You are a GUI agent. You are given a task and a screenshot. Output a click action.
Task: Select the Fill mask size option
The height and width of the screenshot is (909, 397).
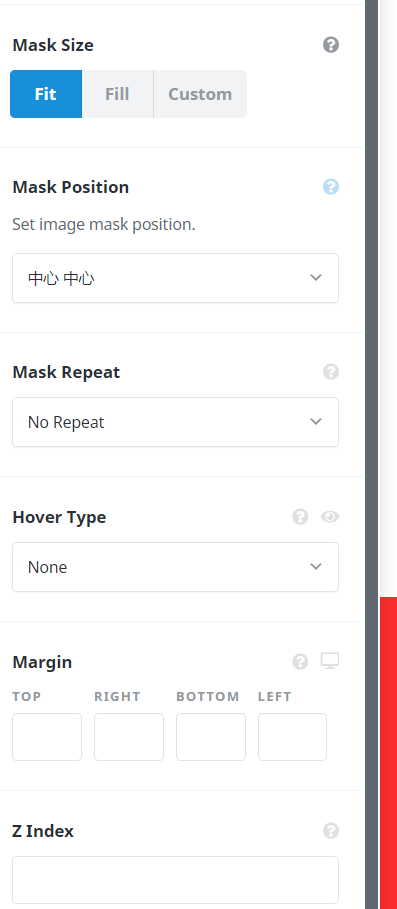118,94
